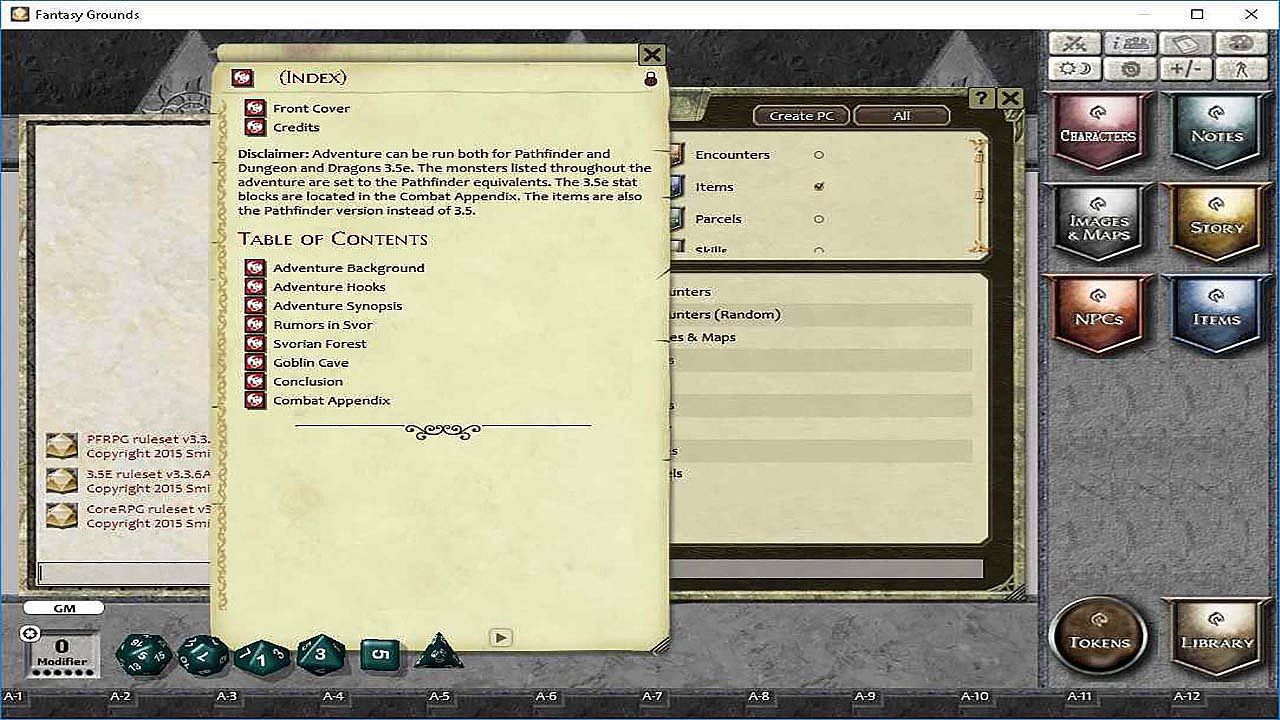Click the Index window resize corner handle

point(660,647)
